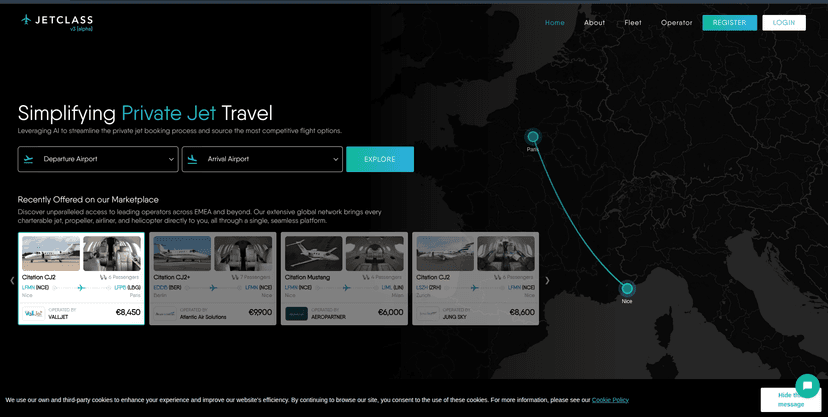Open the Fleet menu item
This screenshot has height=417, width=828.
(x=633, y=22)
